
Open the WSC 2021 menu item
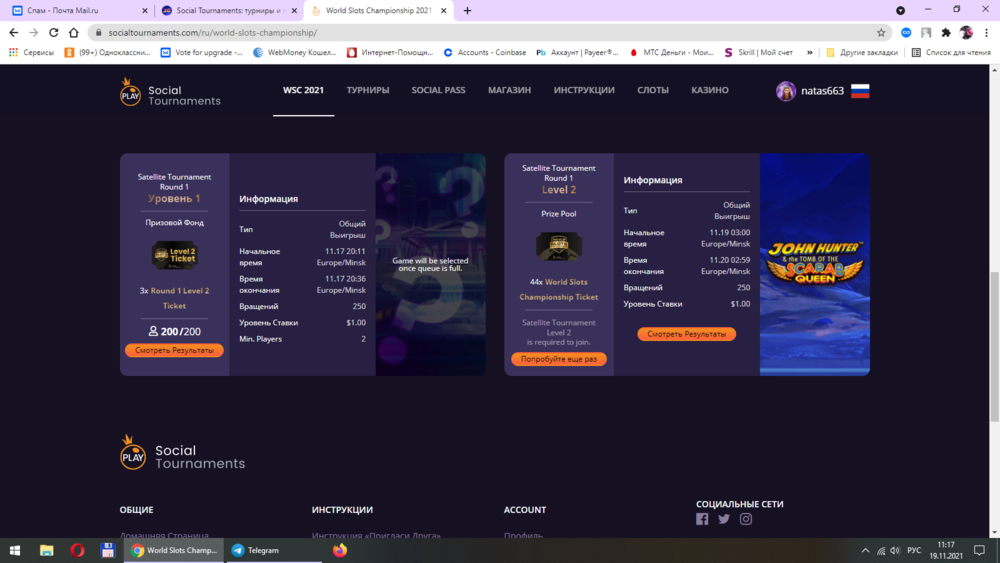304,91
